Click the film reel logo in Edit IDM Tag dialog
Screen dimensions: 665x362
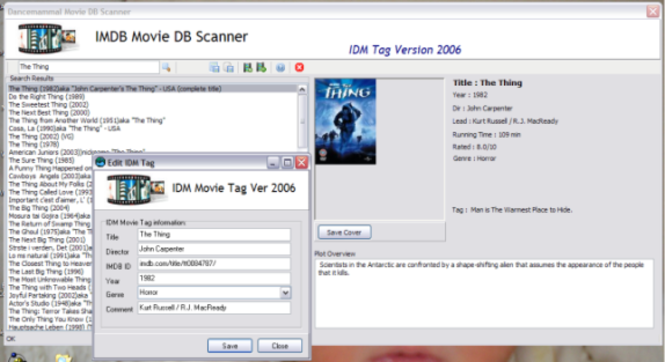(136, 189)
